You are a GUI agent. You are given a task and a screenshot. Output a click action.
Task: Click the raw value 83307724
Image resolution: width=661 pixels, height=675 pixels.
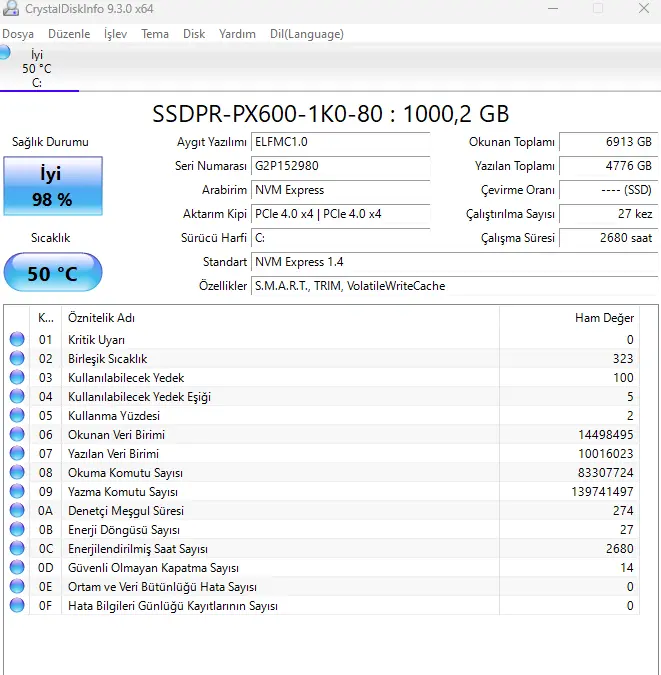pos(605,473)
